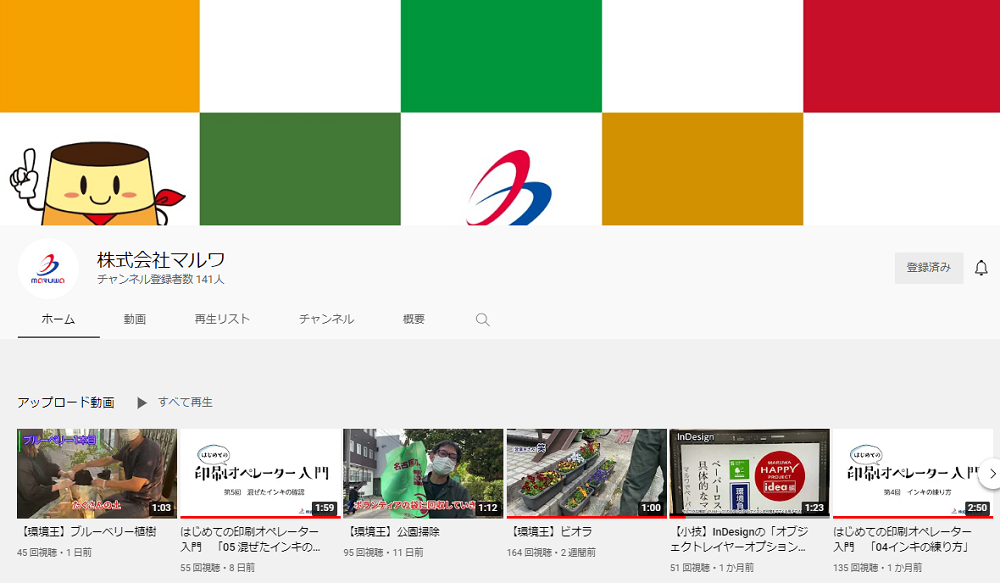1000x583 pixels.
Task: Click the 1:03 duration badge
Action: point(161,508)
